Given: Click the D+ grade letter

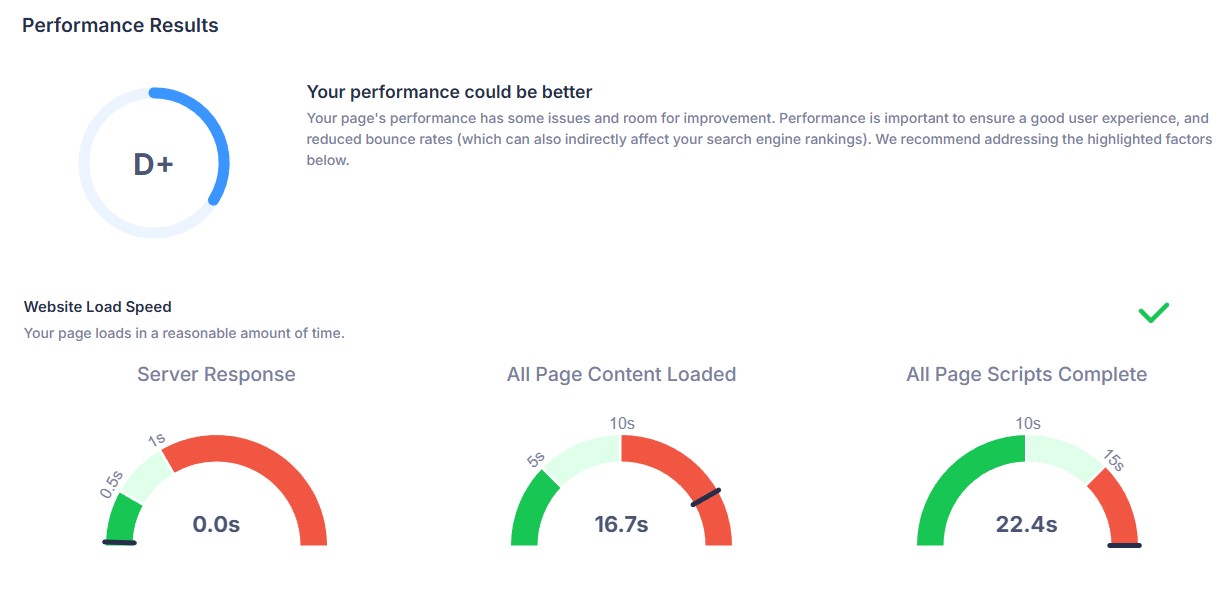Looking at the screenshot, I should (x=153, y=165).
